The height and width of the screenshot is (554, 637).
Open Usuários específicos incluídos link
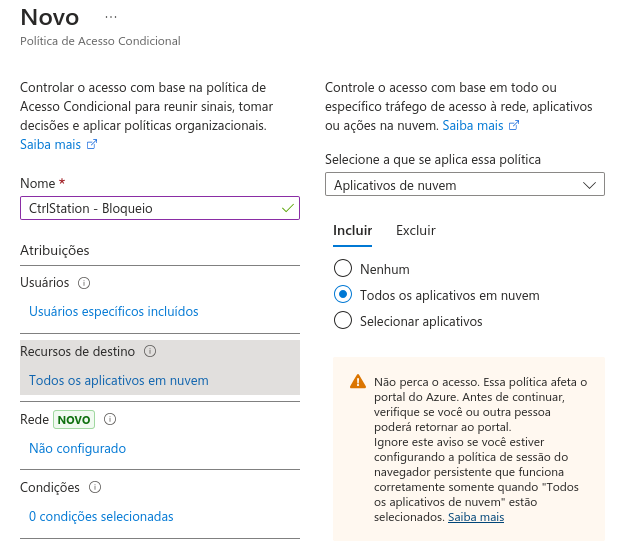pos(113,311)
